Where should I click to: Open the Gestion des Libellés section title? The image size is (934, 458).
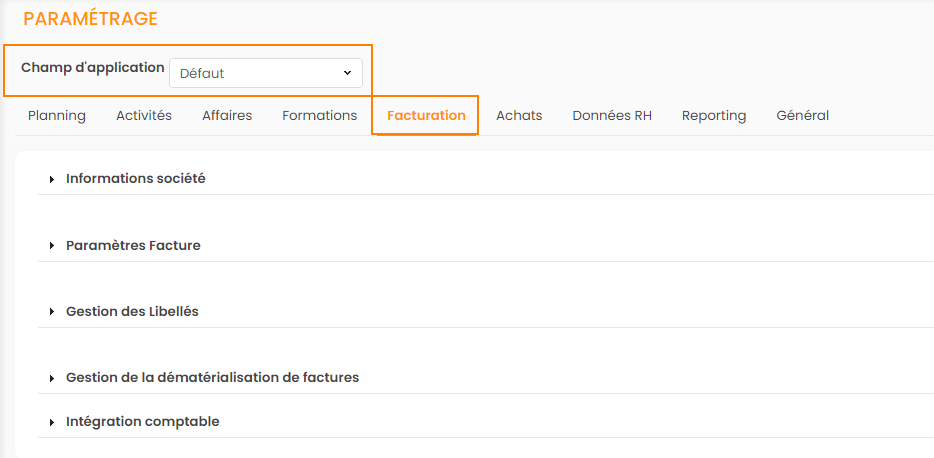(132, 311)
